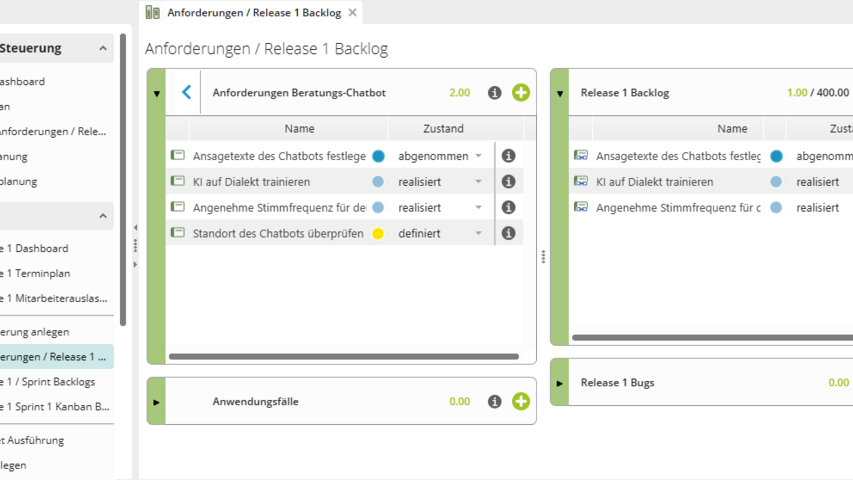This screenshot has height=480, width=853.
Task: Close the Anforderungen / Release 1 Backlog tab
Action: [353, 13]
